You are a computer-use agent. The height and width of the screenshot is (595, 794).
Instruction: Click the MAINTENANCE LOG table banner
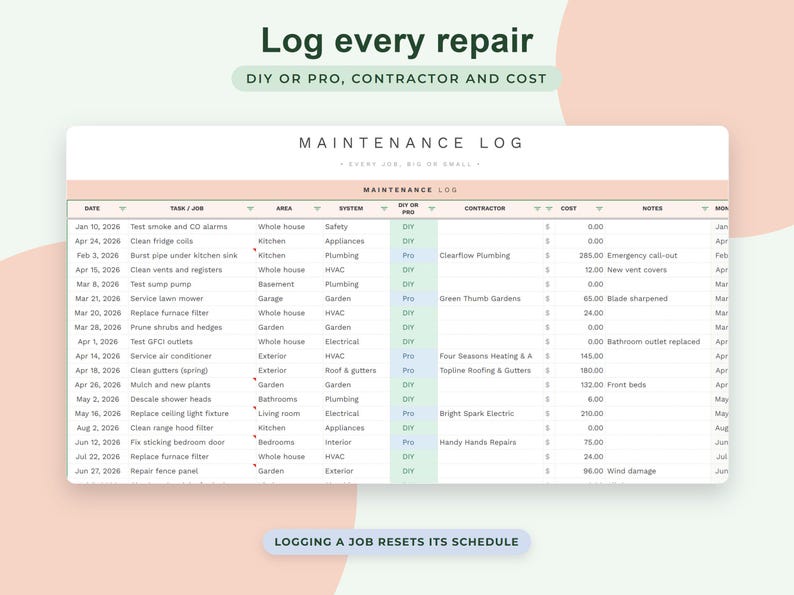398,190
